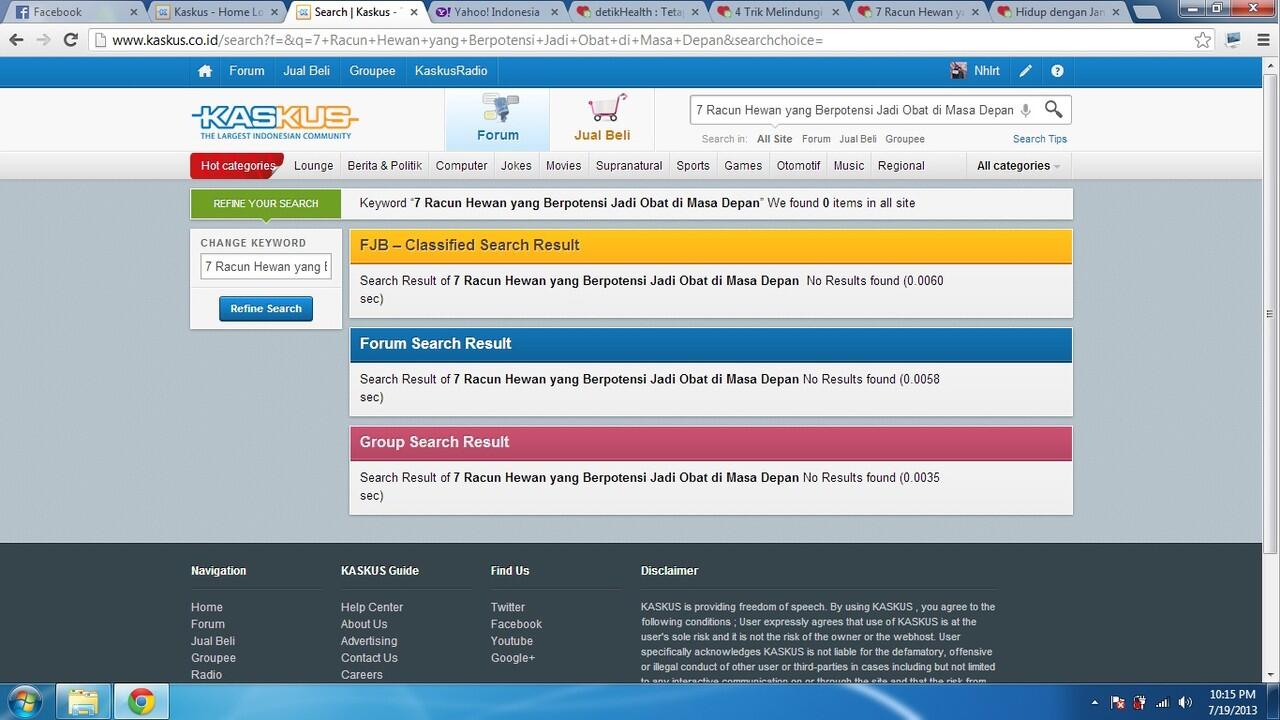Screen dimensions: 1280x720
Task: Open the Supranatural category
Action: coord(629,166)
